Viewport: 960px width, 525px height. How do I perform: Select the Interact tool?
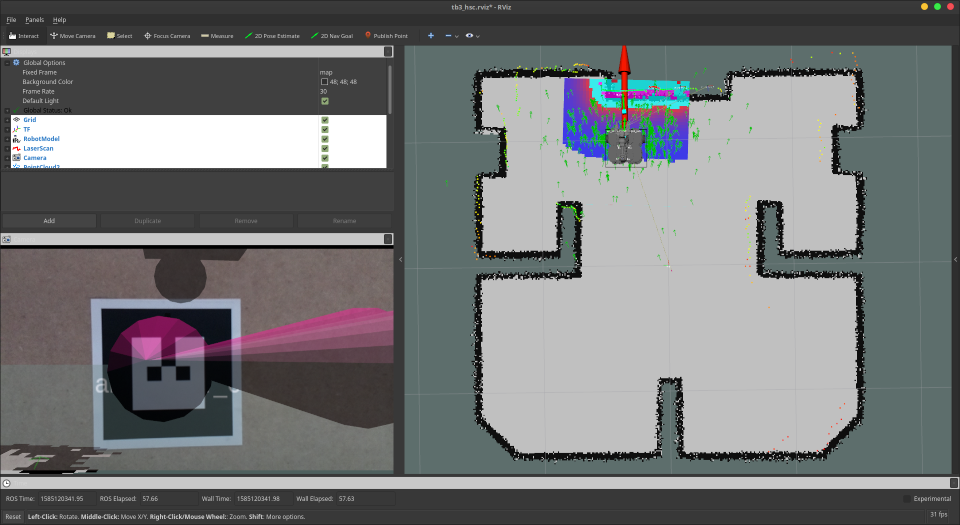(24, 35)
